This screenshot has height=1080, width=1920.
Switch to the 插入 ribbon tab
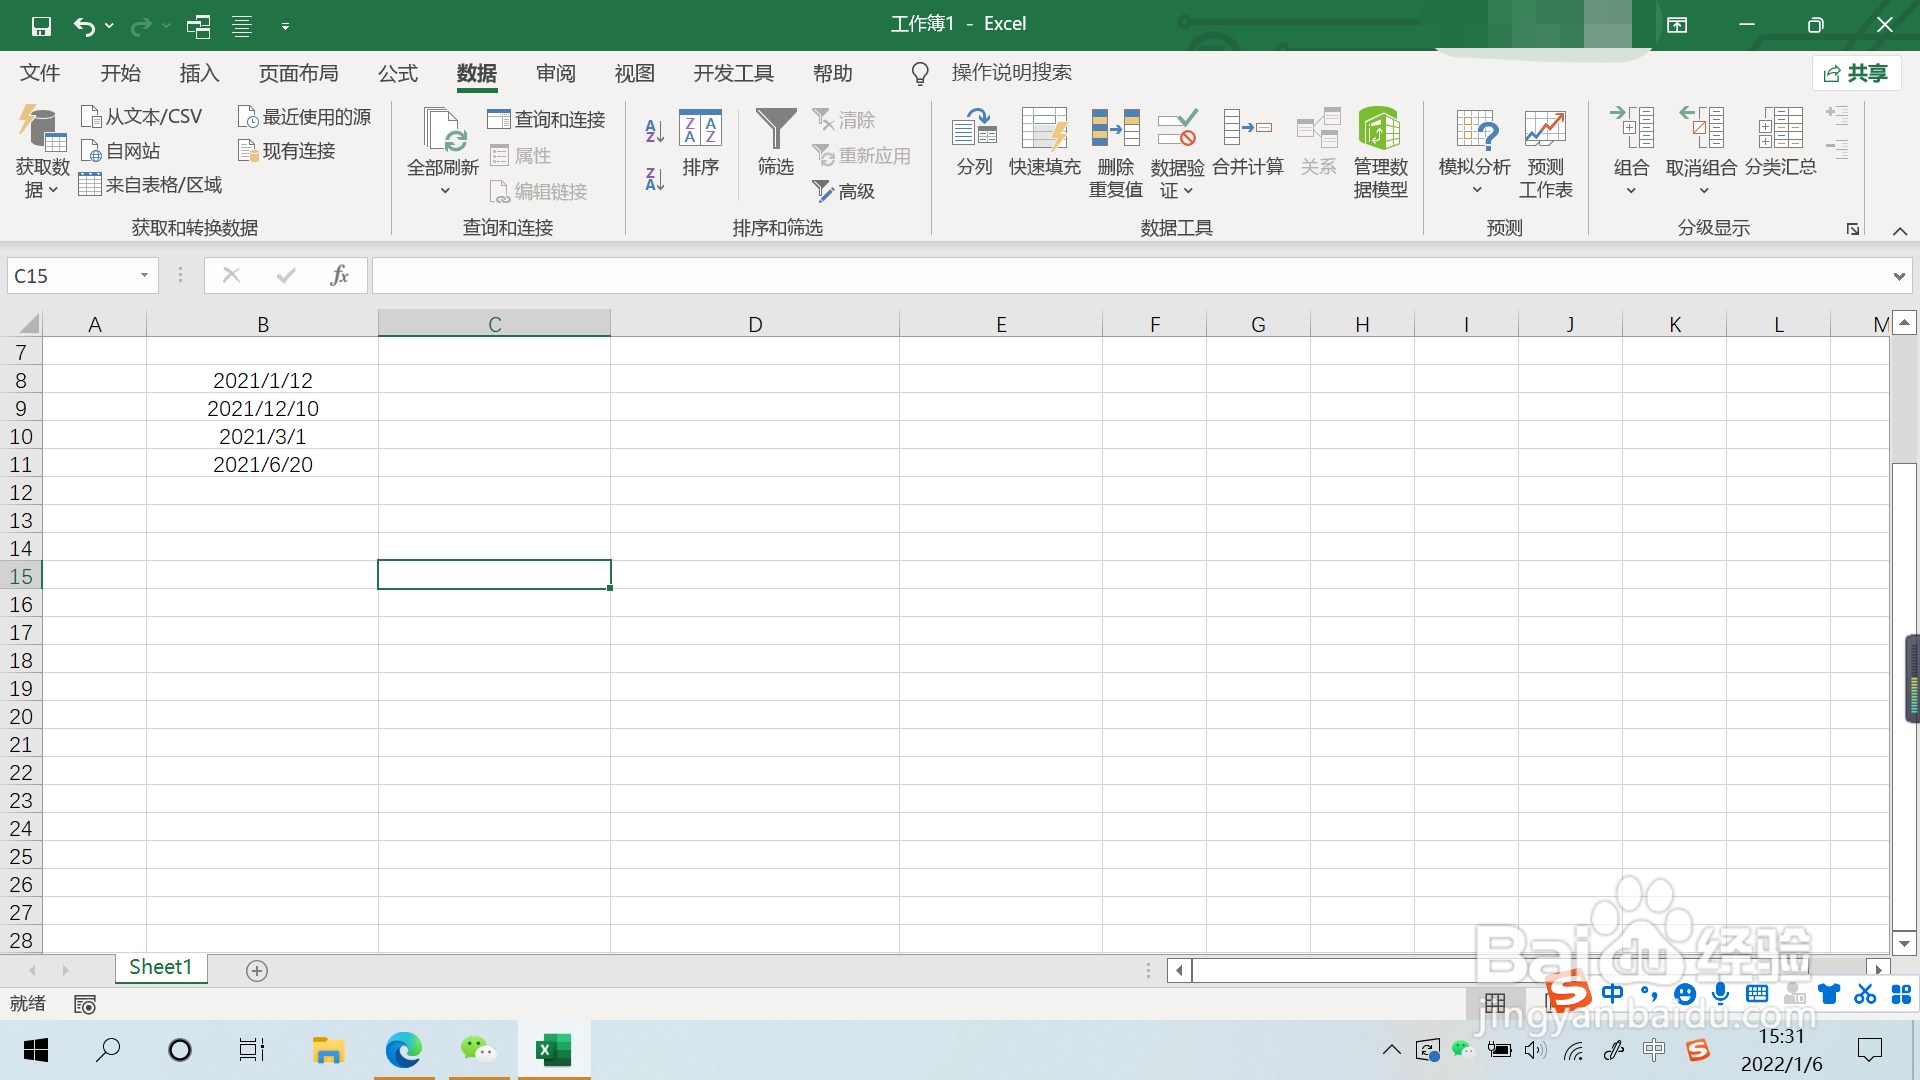pos(199,73)
